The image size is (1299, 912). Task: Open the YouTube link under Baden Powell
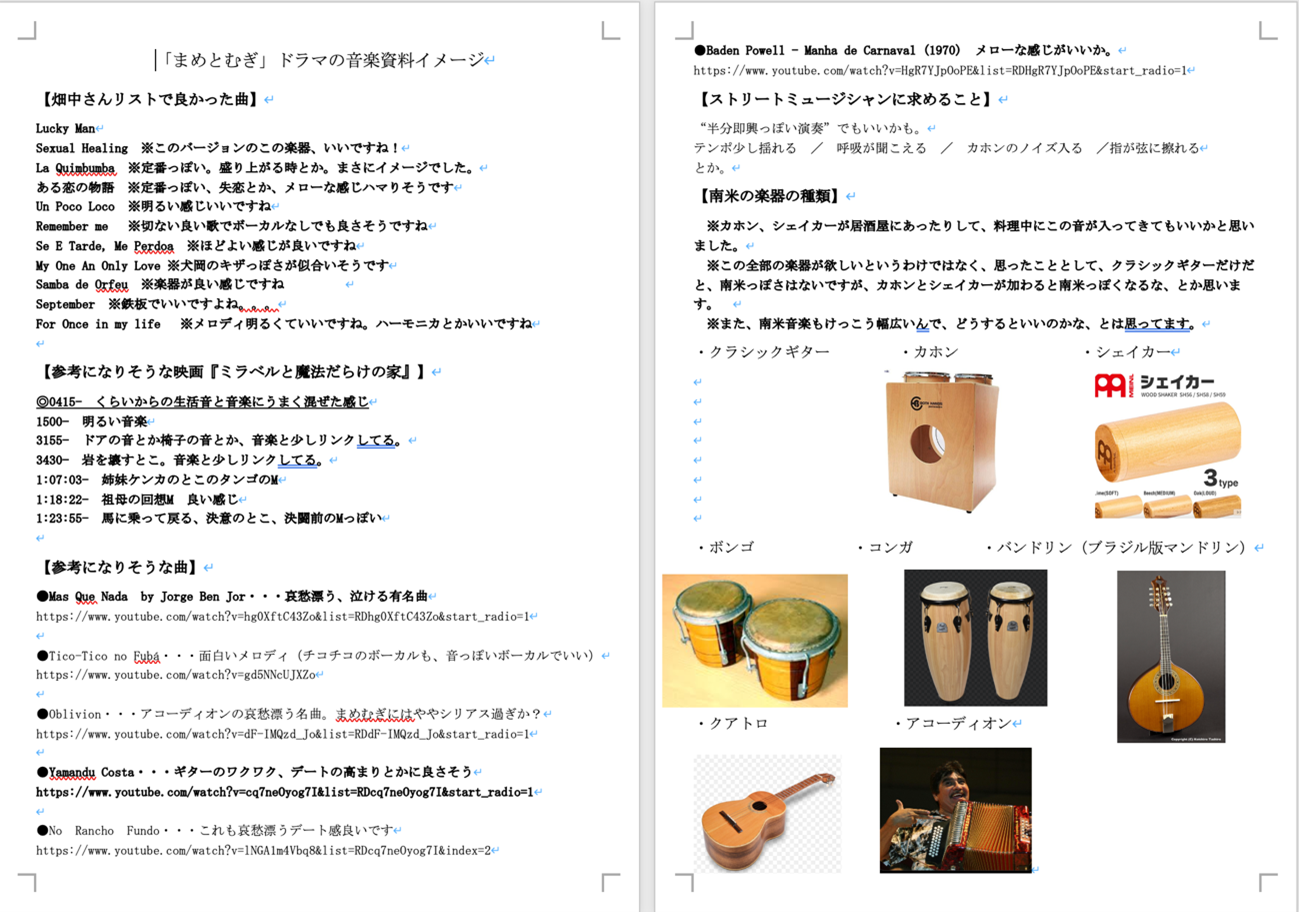[940, 70]
